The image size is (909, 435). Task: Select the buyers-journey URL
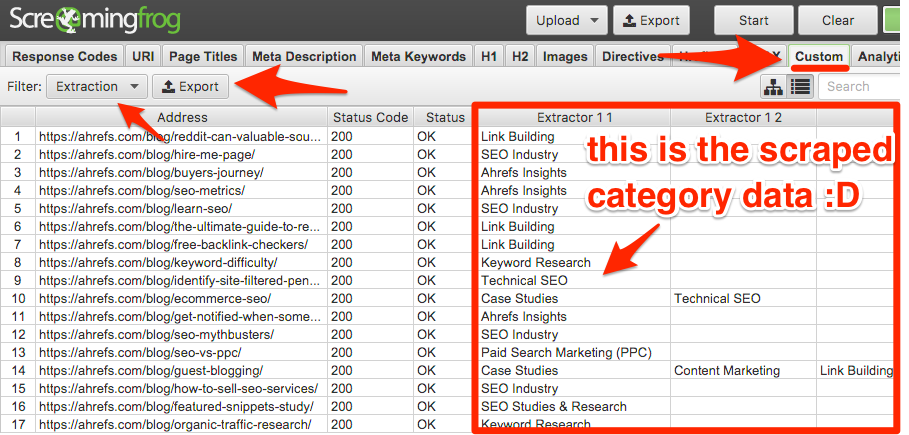[151, 173]
